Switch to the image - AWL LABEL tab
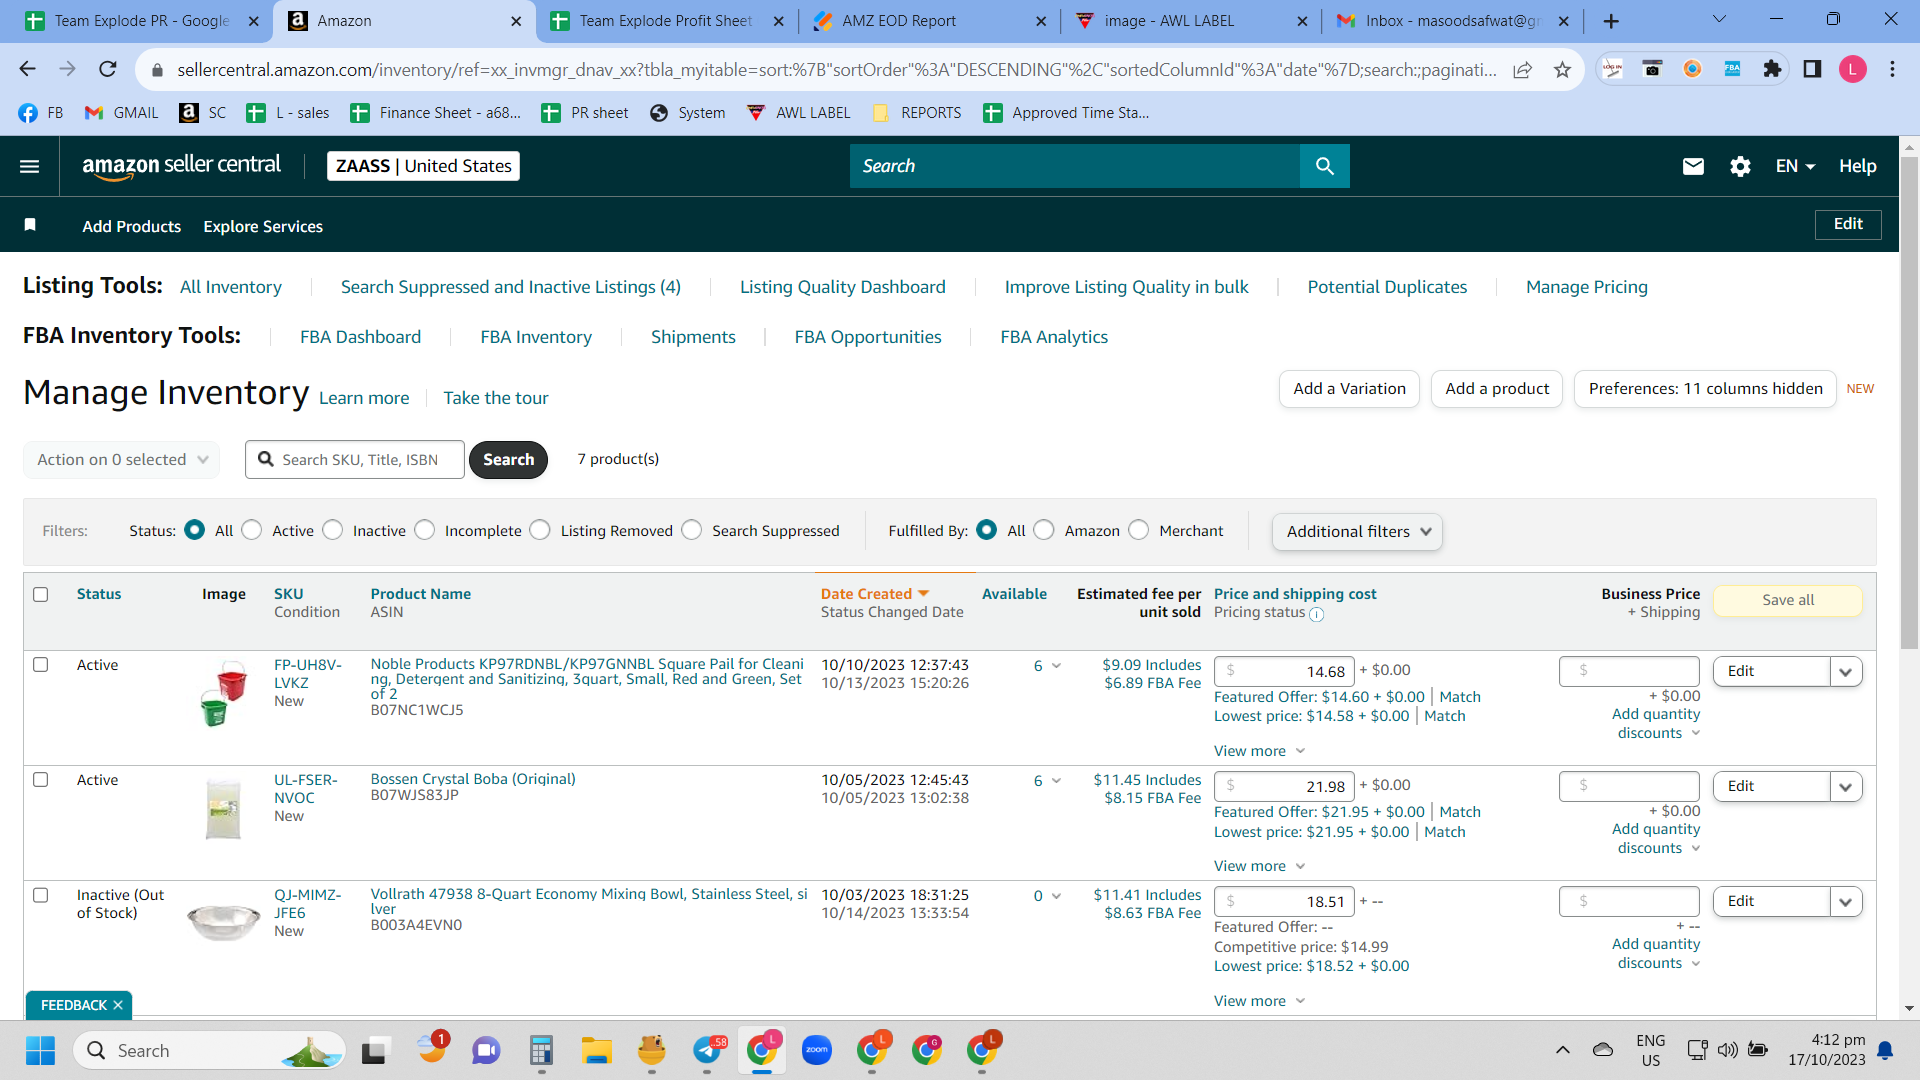Image resolution: width=1920 pixels, height=1080 pixels. point(1192,21)
